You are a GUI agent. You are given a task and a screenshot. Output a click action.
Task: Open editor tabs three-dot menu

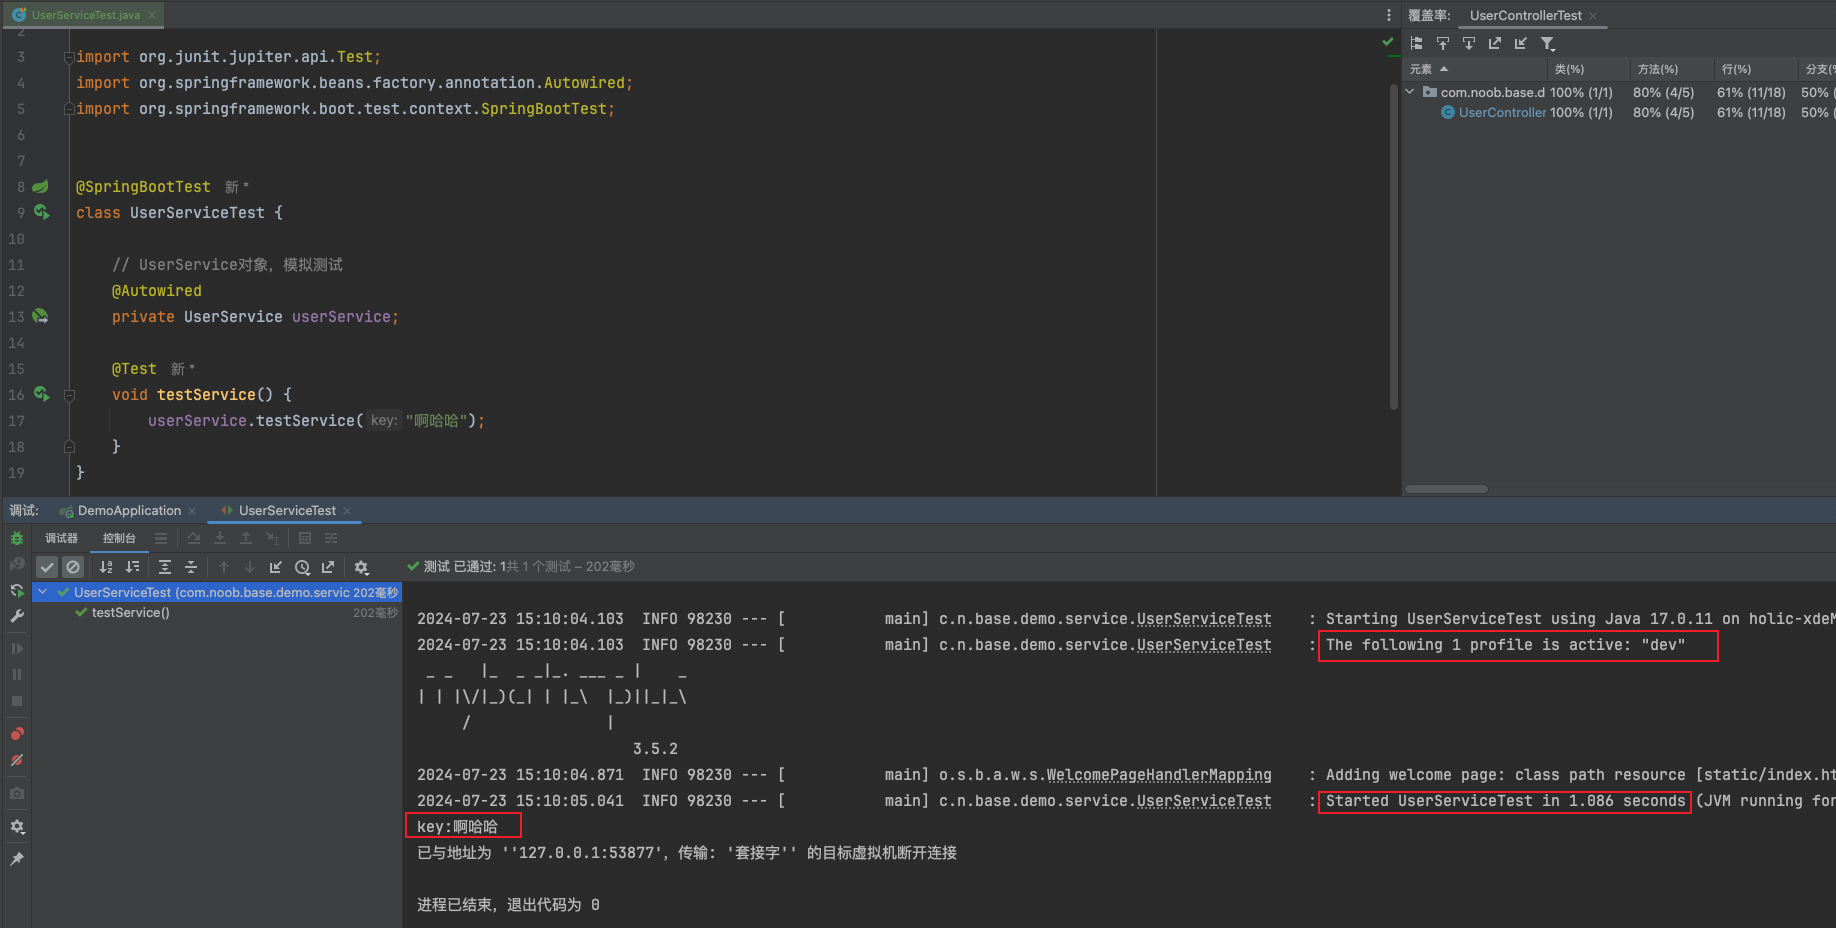point(1389,15)
